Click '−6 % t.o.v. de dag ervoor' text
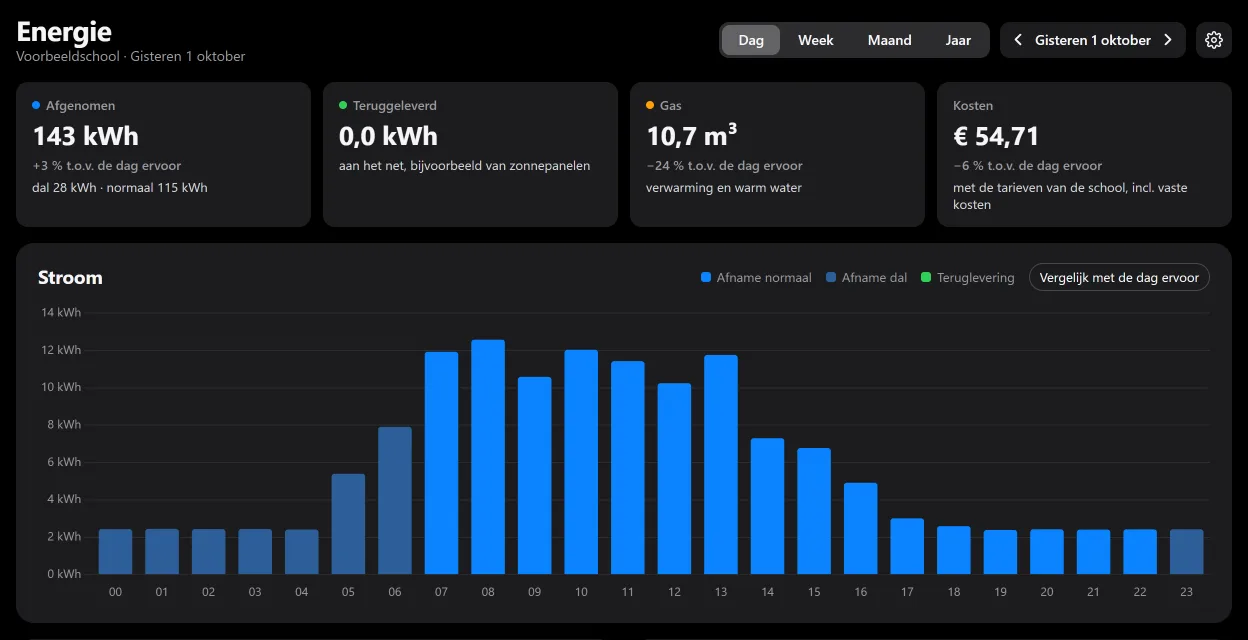 point(1027,166)
